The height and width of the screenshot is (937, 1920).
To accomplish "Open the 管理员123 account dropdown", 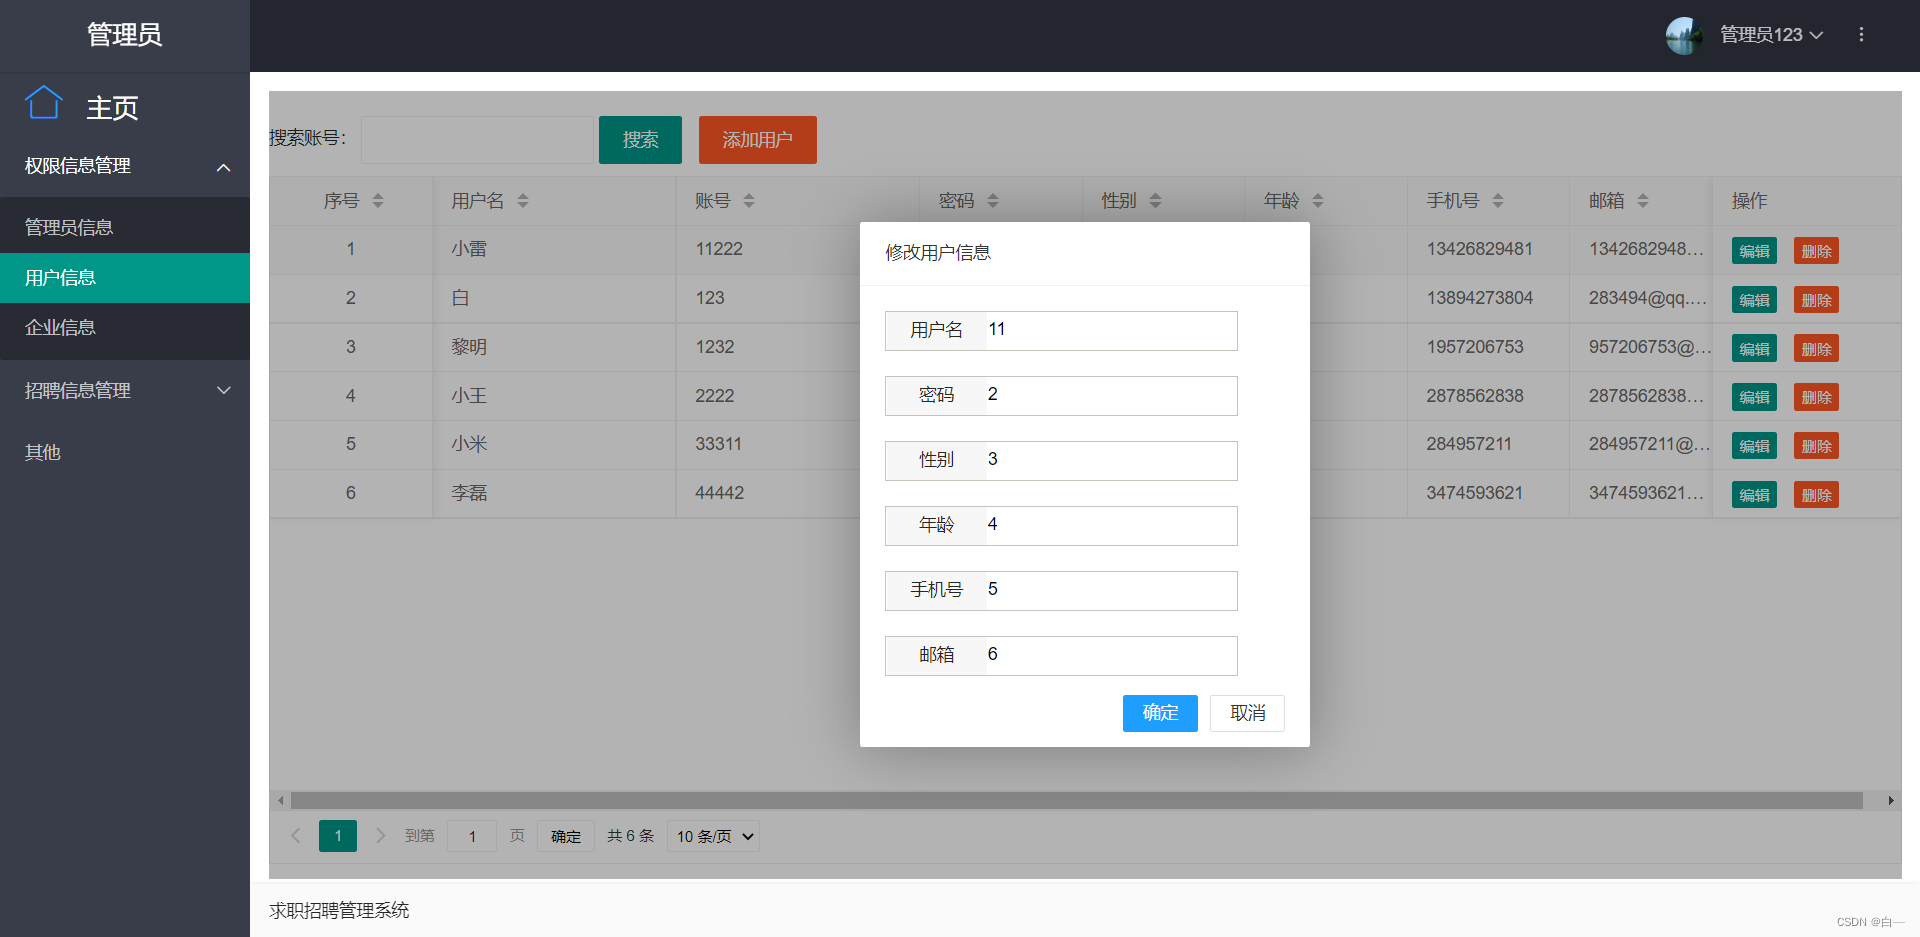I will click(x=1771, y=35).
